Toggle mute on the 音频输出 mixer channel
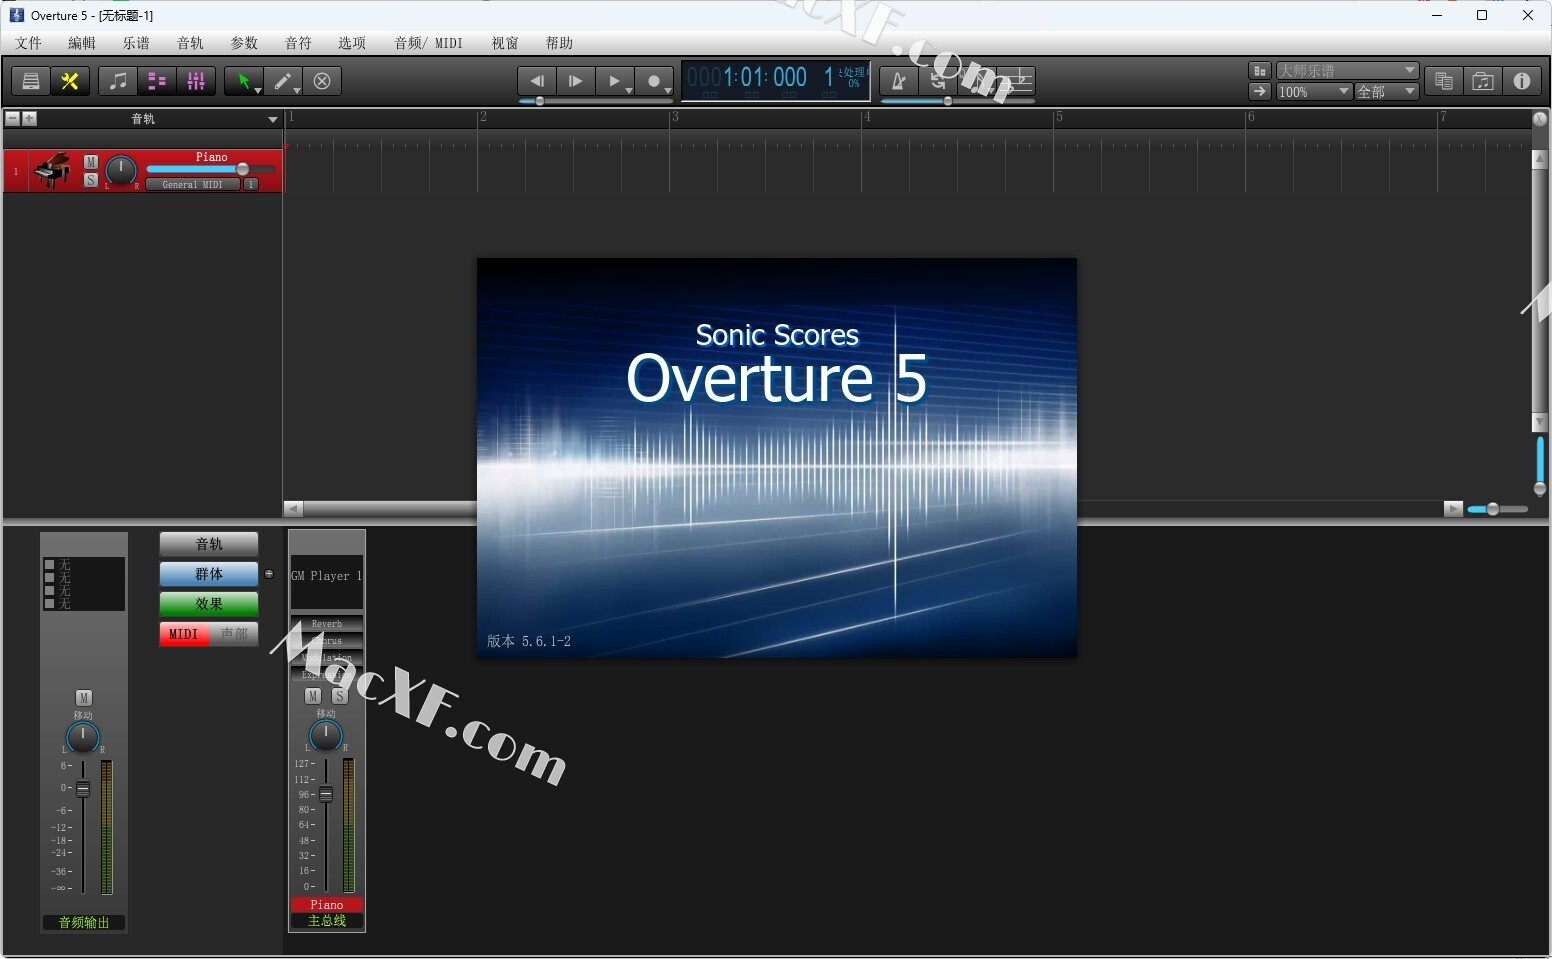The image size is (1552, 959). point(83,698)
